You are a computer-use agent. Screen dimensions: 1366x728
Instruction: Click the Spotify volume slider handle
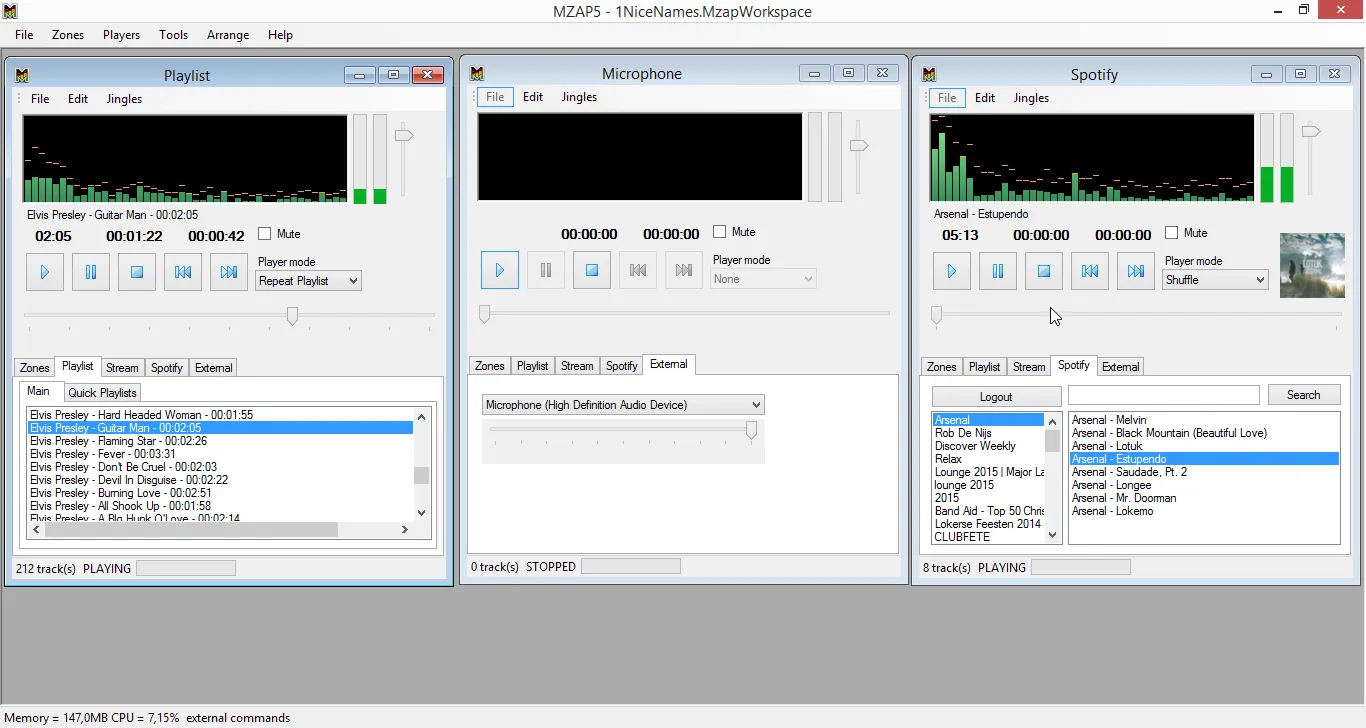click(x=1310, y=131)
